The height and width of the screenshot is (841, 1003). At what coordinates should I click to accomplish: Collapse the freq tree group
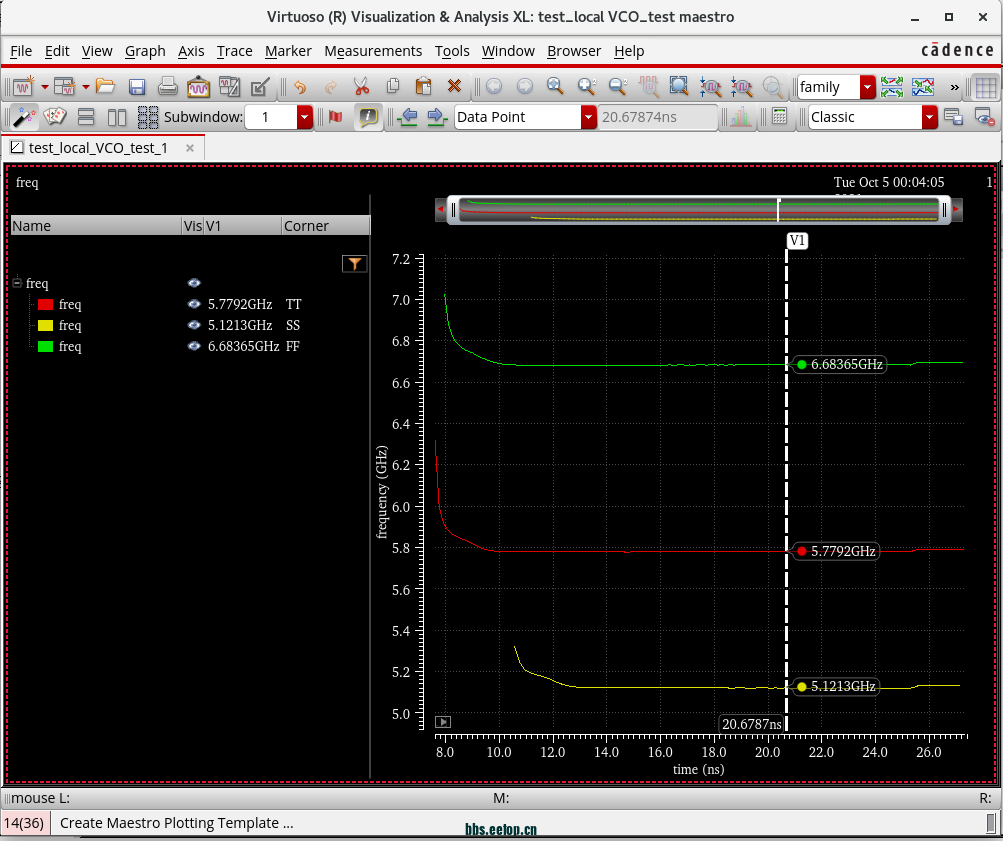pyautogui.click(x=17, y=283)
